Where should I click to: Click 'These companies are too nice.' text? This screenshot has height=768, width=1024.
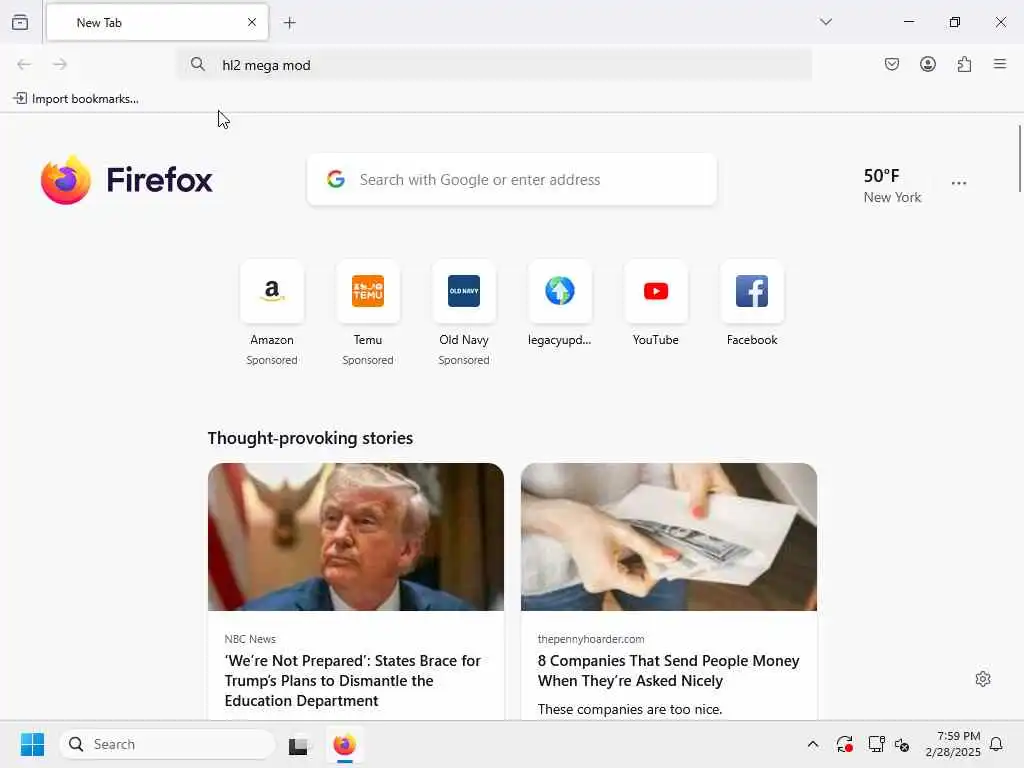[x=630, y=709]
